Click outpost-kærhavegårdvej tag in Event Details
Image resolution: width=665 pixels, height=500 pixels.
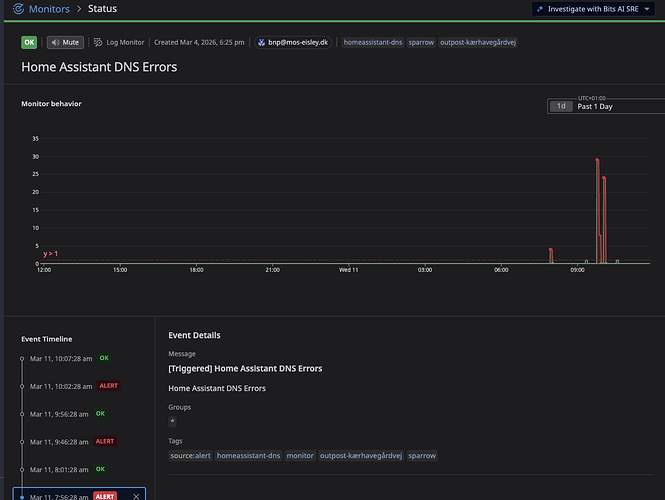(x=361, y=455)
